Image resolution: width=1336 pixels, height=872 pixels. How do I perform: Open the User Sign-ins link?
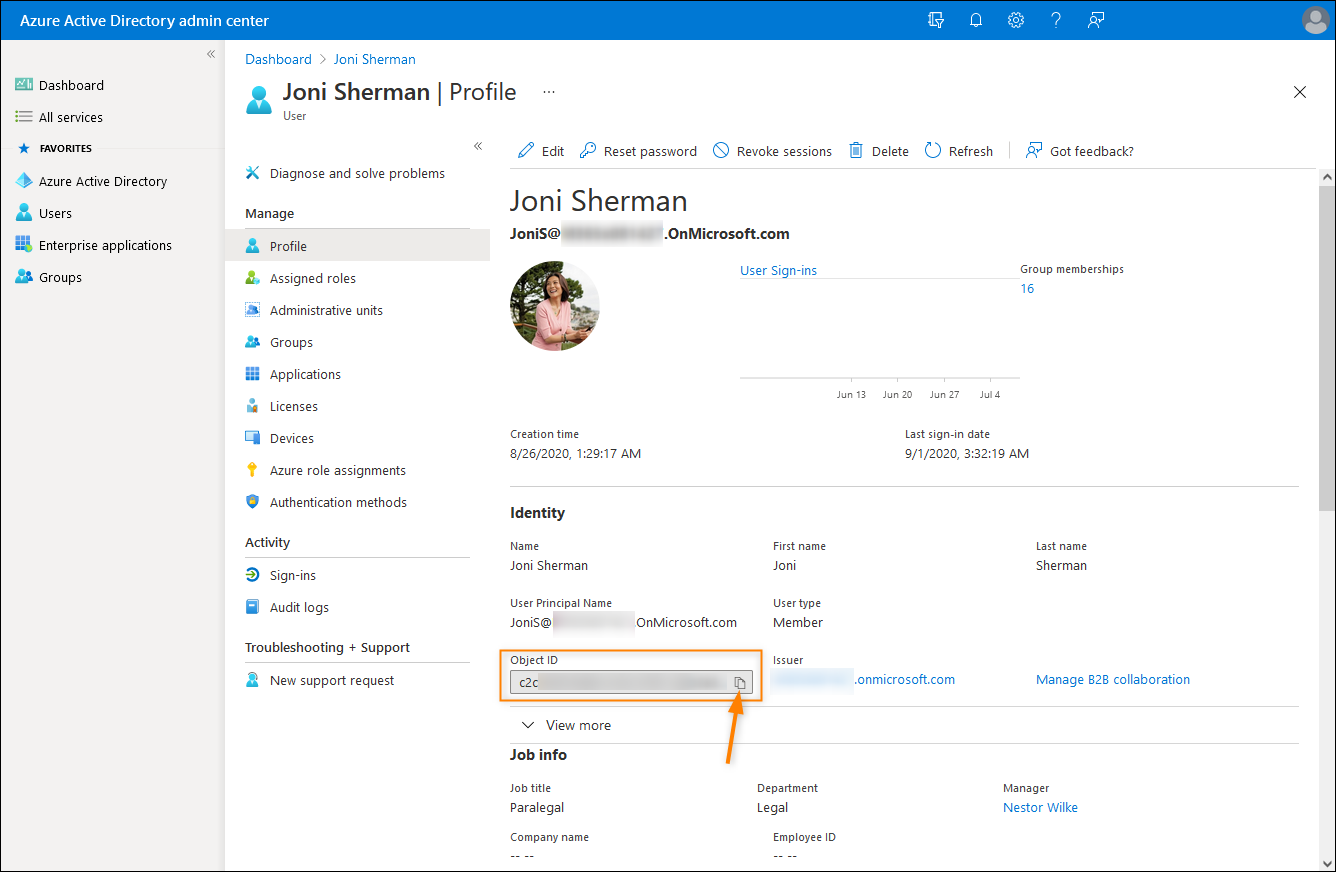pos(778,270)
